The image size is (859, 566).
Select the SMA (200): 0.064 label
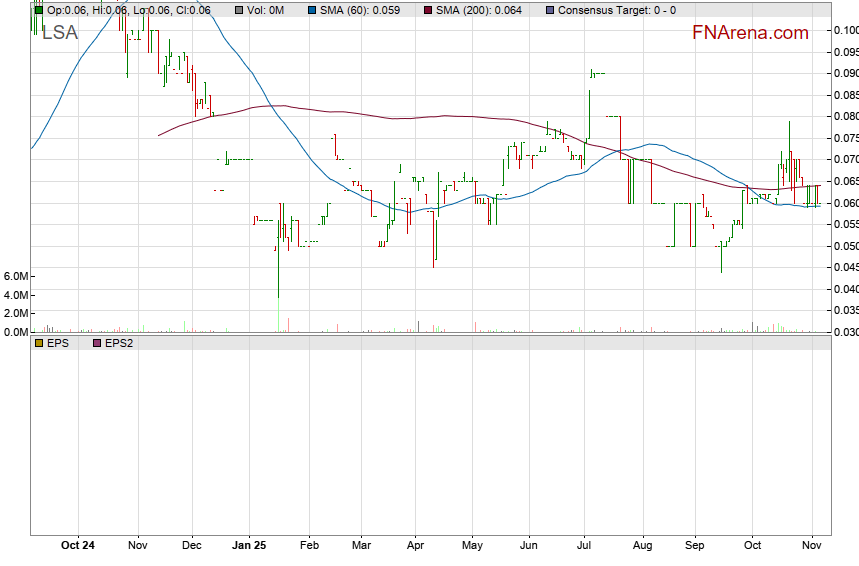(478, 10)
